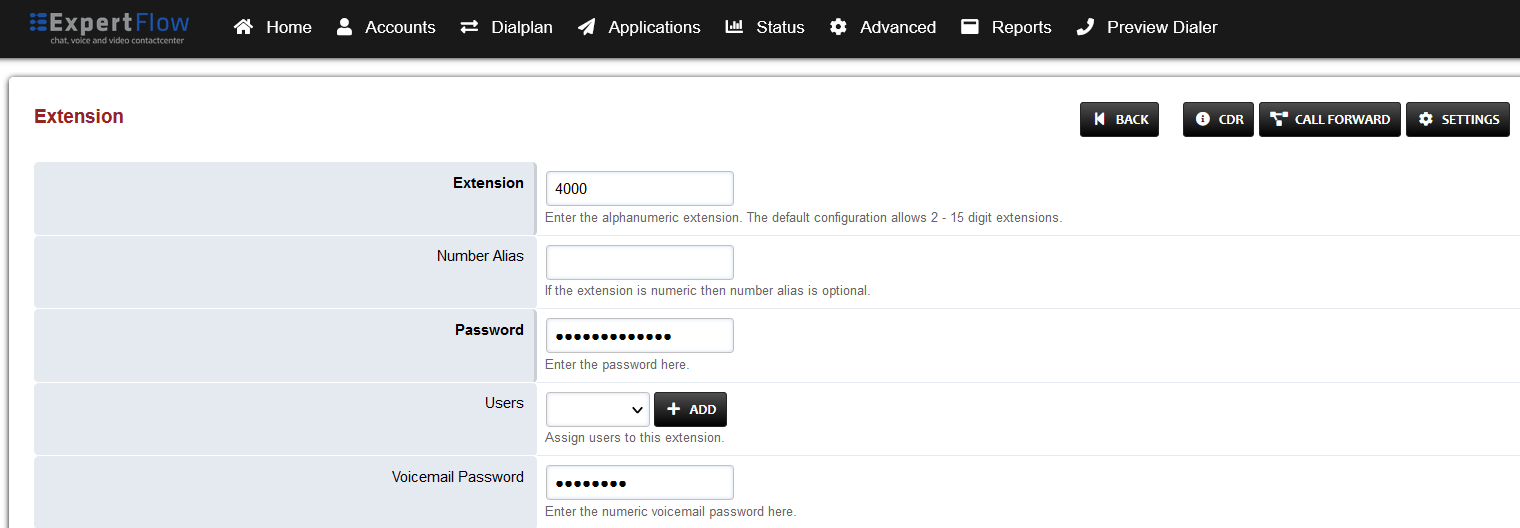The image size is (1520, 528).
Task: Click into the Number Alias field
Action: 639,262
